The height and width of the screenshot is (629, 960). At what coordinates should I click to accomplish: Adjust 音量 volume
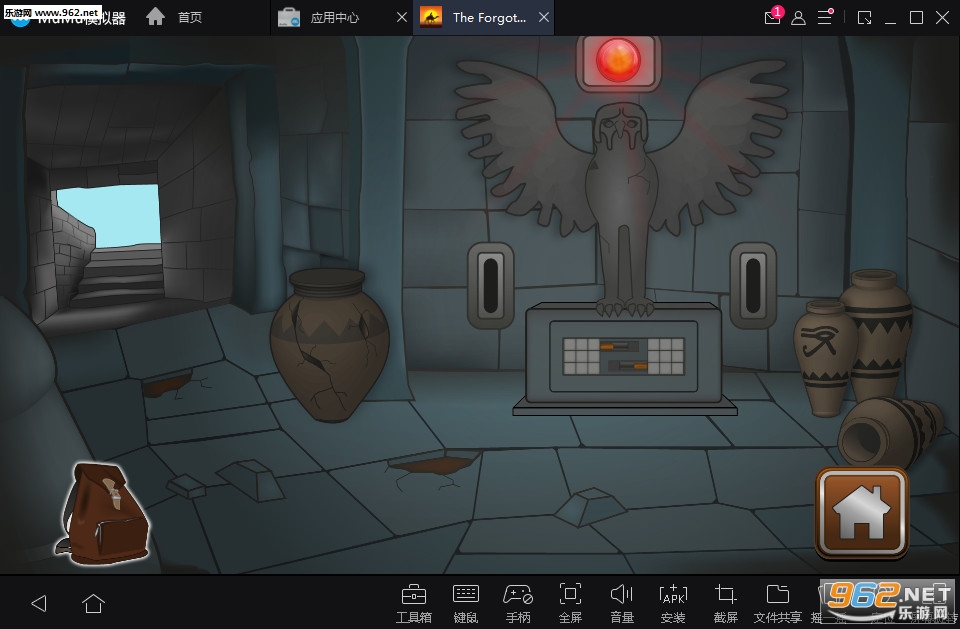(622, 603)
